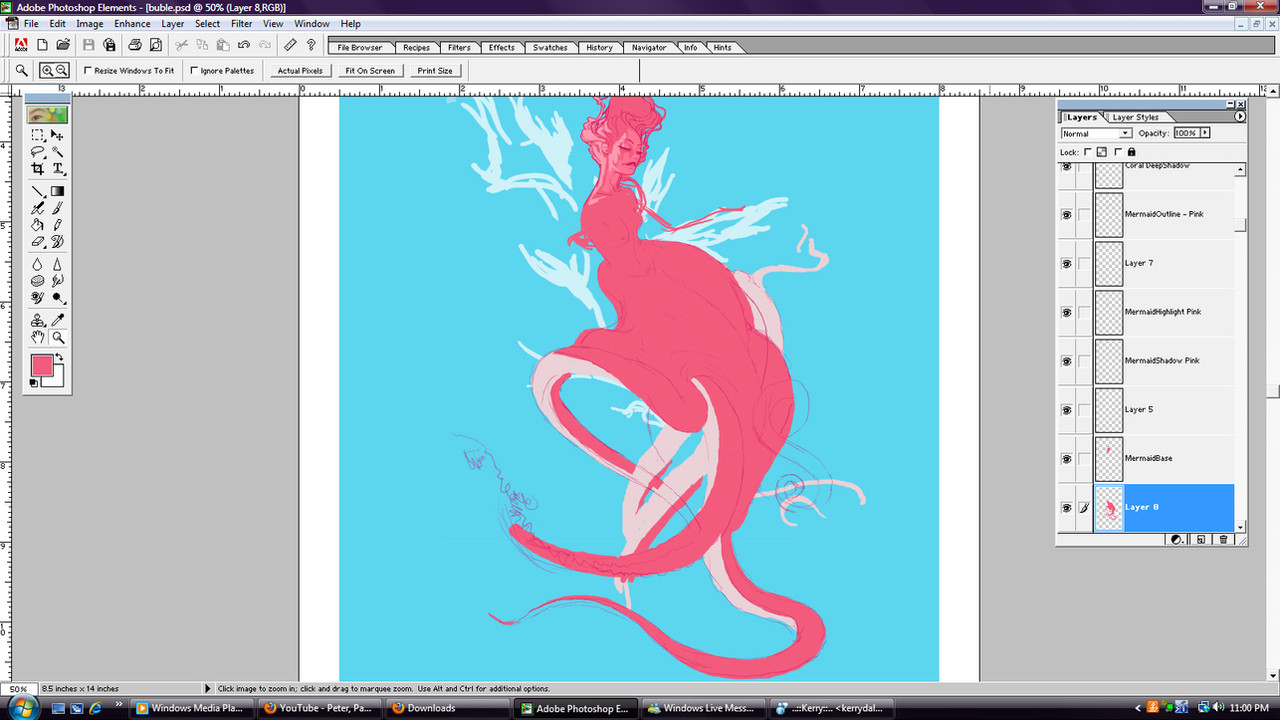Select the Eyedropper tool
1280x720 pixels.
[57, 321]
